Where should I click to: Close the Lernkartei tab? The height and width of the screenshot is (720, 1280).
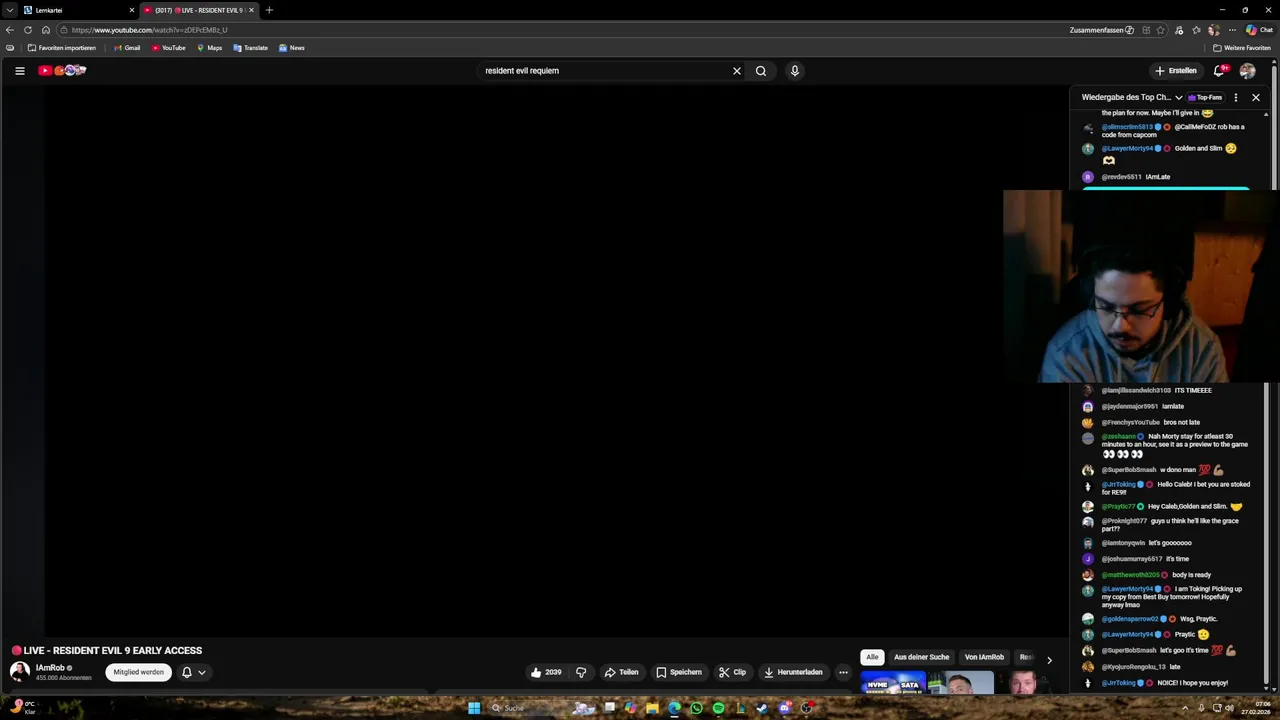click(x=131, y=10)
